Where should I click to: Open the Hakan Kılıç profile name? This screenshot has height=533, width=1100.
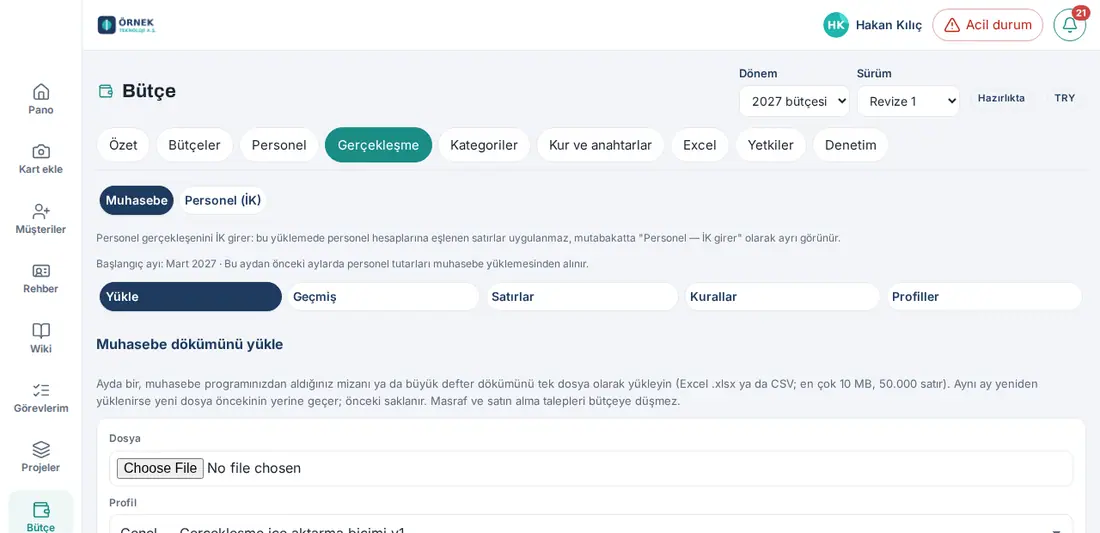[889, 25]
